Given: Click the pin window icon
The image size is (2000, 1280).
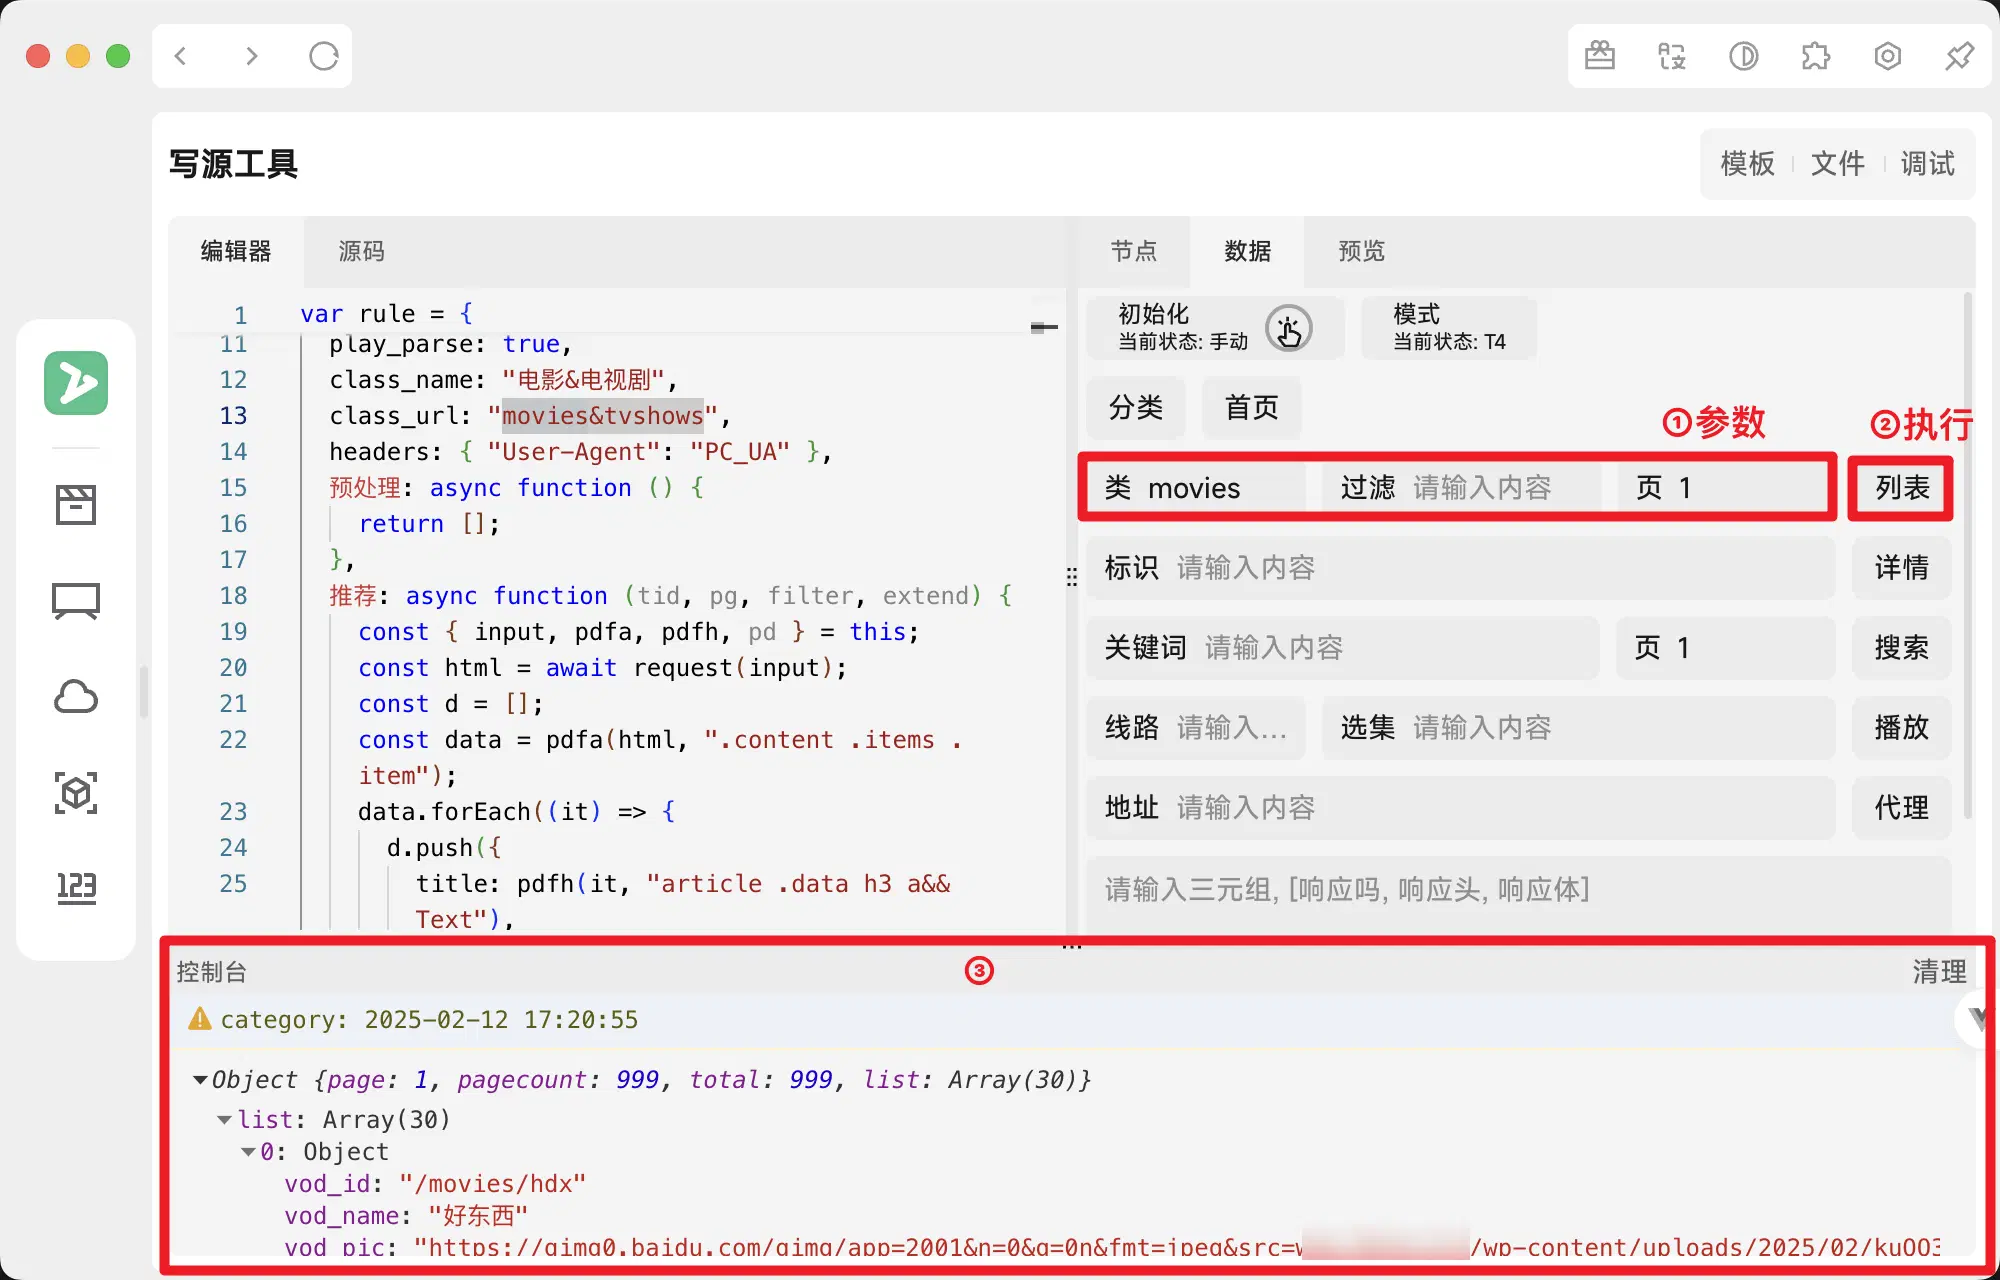Looking at the screenshot, I should [1960, 56].
